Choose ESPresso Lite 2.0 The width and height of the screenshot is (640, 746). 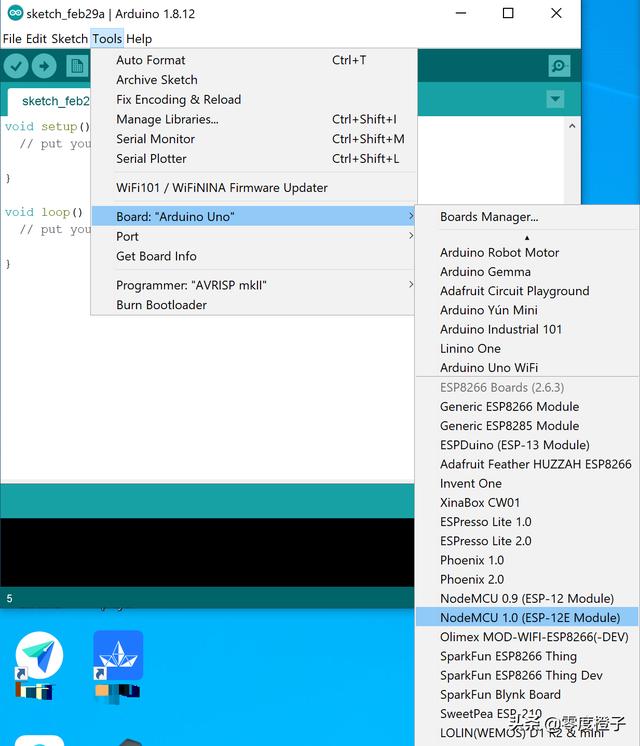click(527, 540)
